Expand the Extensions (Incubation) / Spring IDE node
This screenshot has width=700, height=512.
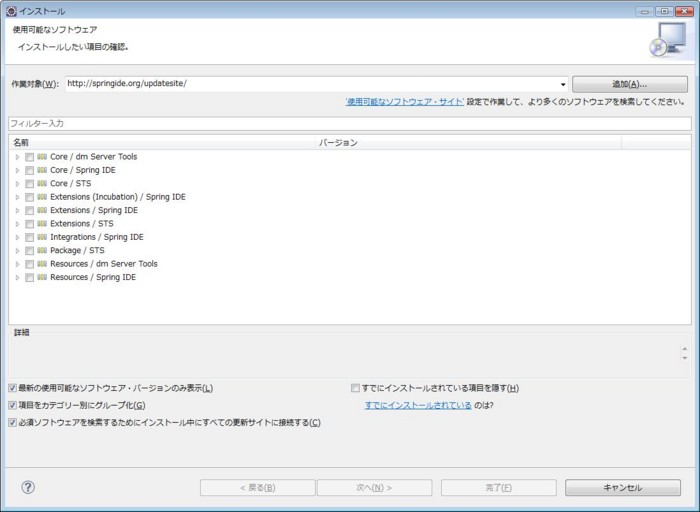tap(17, 197)
